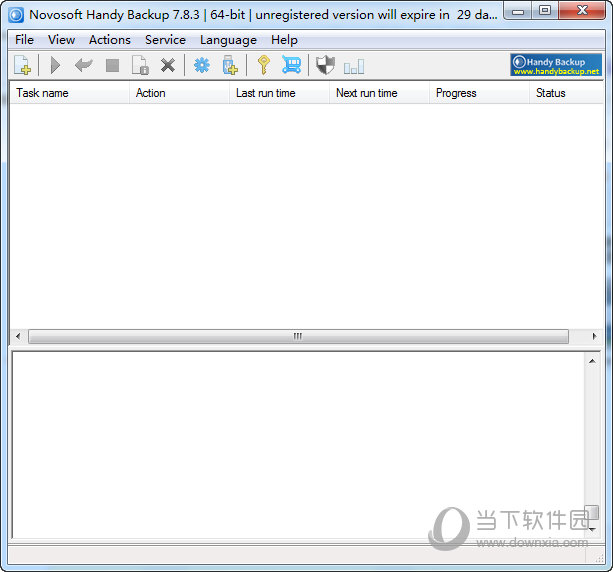Viewport: 613px width, 572px height.
Task: Open the Actions menu
Action: point(110,40)
